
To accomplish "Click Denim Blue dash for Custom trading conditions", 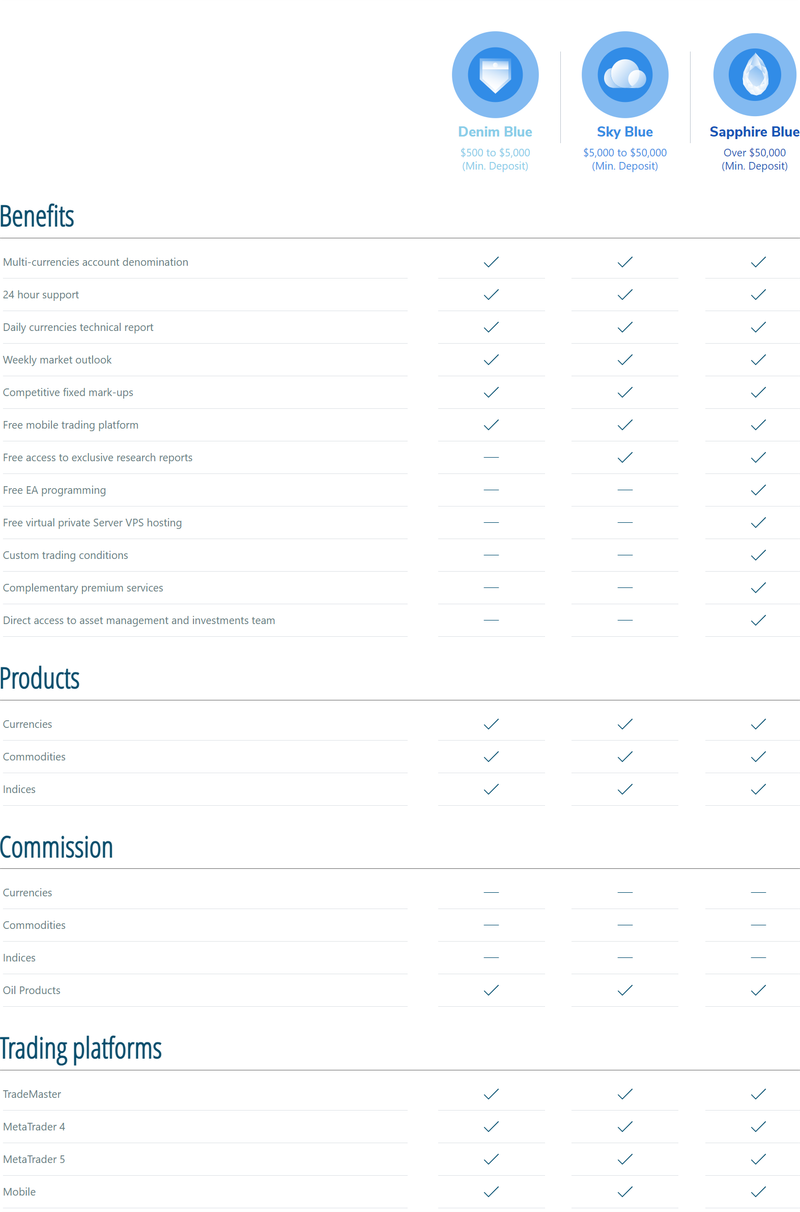I will point(491,555).
